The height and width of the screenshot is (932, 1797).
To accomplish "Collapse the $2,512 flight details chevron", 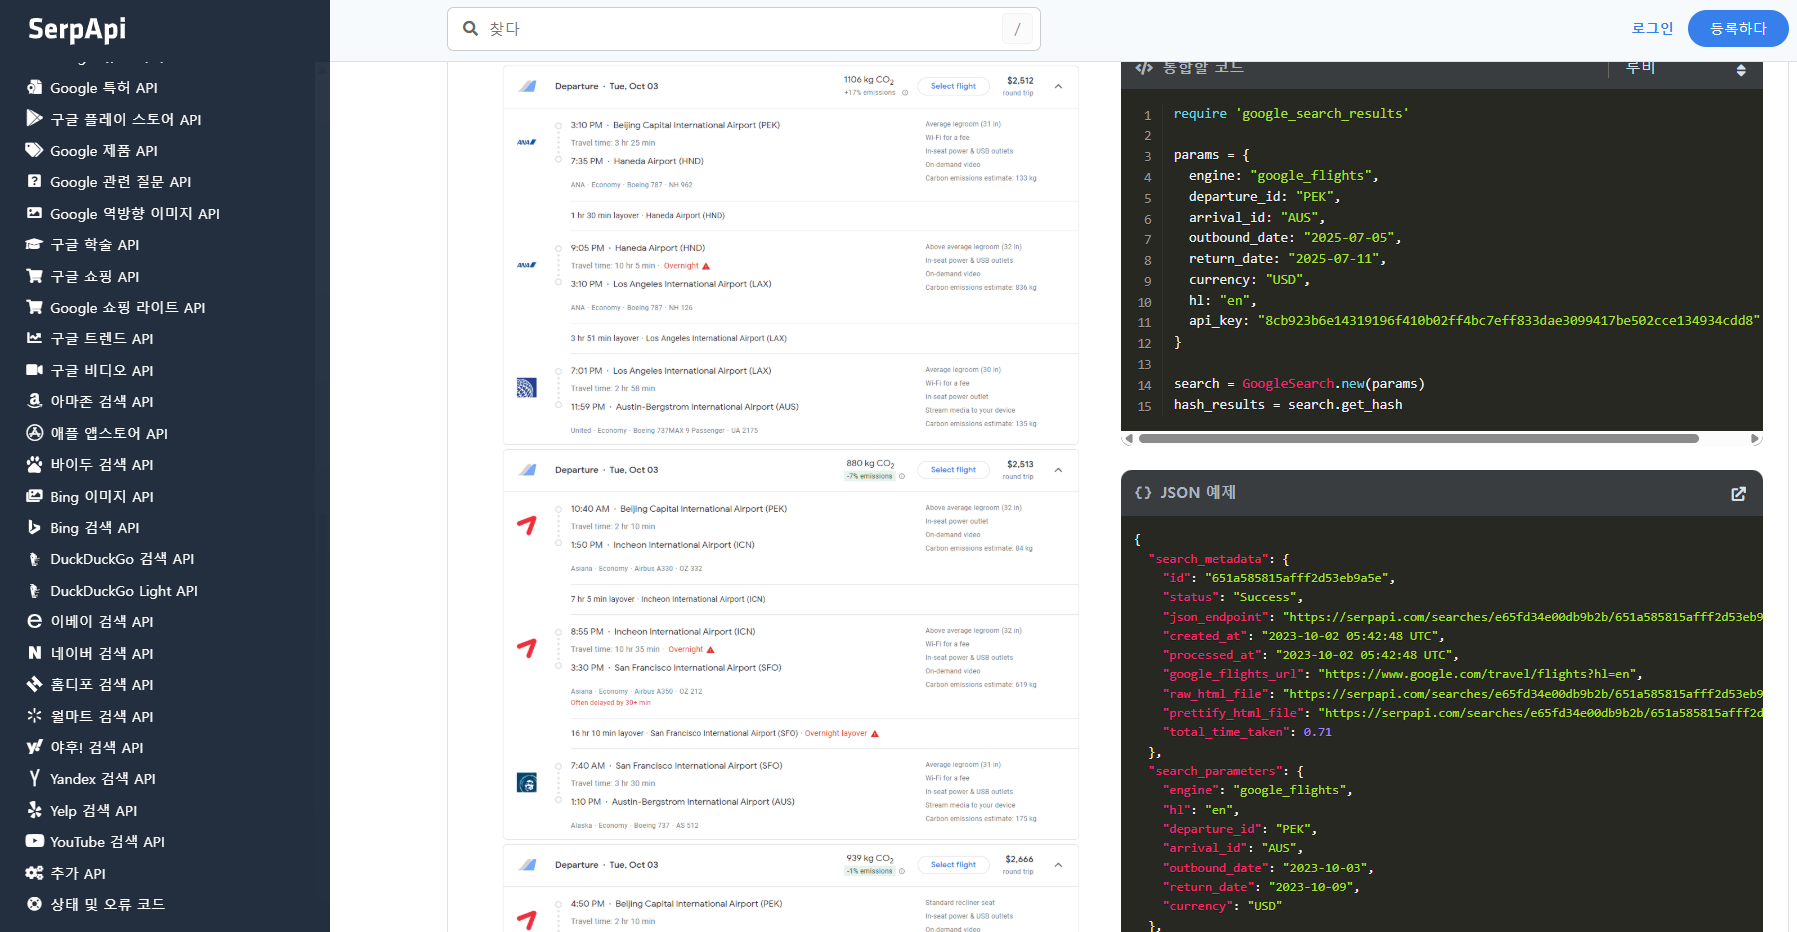I will 1058,86.
